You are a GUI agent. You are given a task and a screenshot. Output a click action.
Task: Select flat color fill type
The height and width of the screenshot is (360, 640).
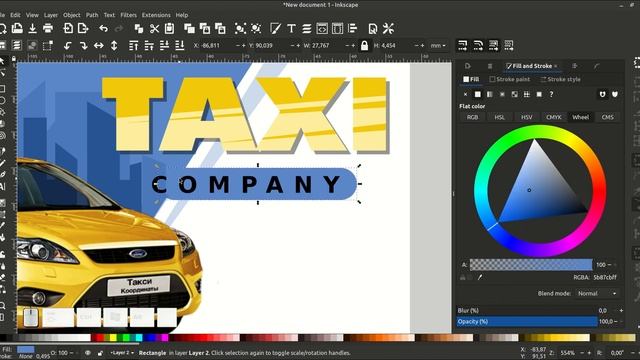478,94
